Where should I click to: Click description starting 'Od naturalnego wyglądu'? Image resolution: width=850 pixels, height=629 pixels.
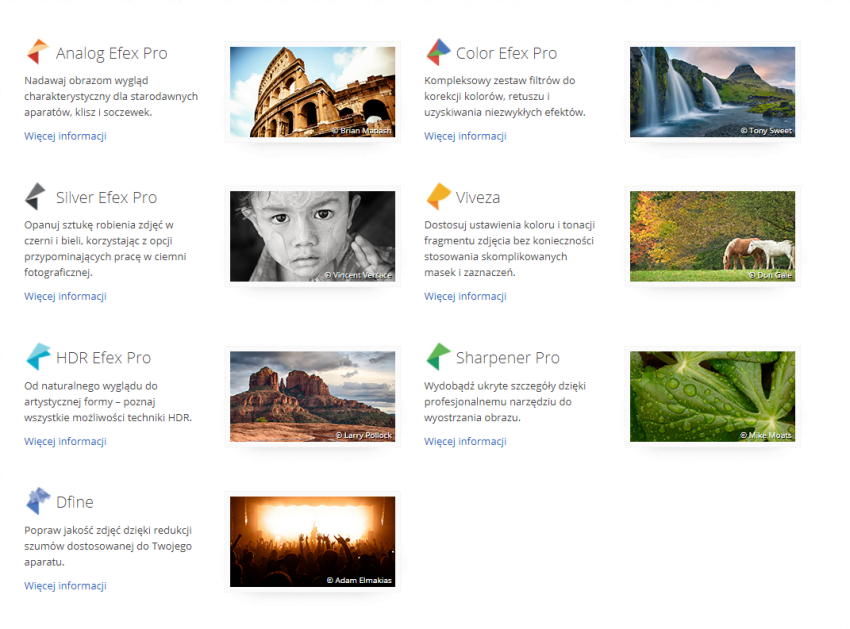point(108,402)
